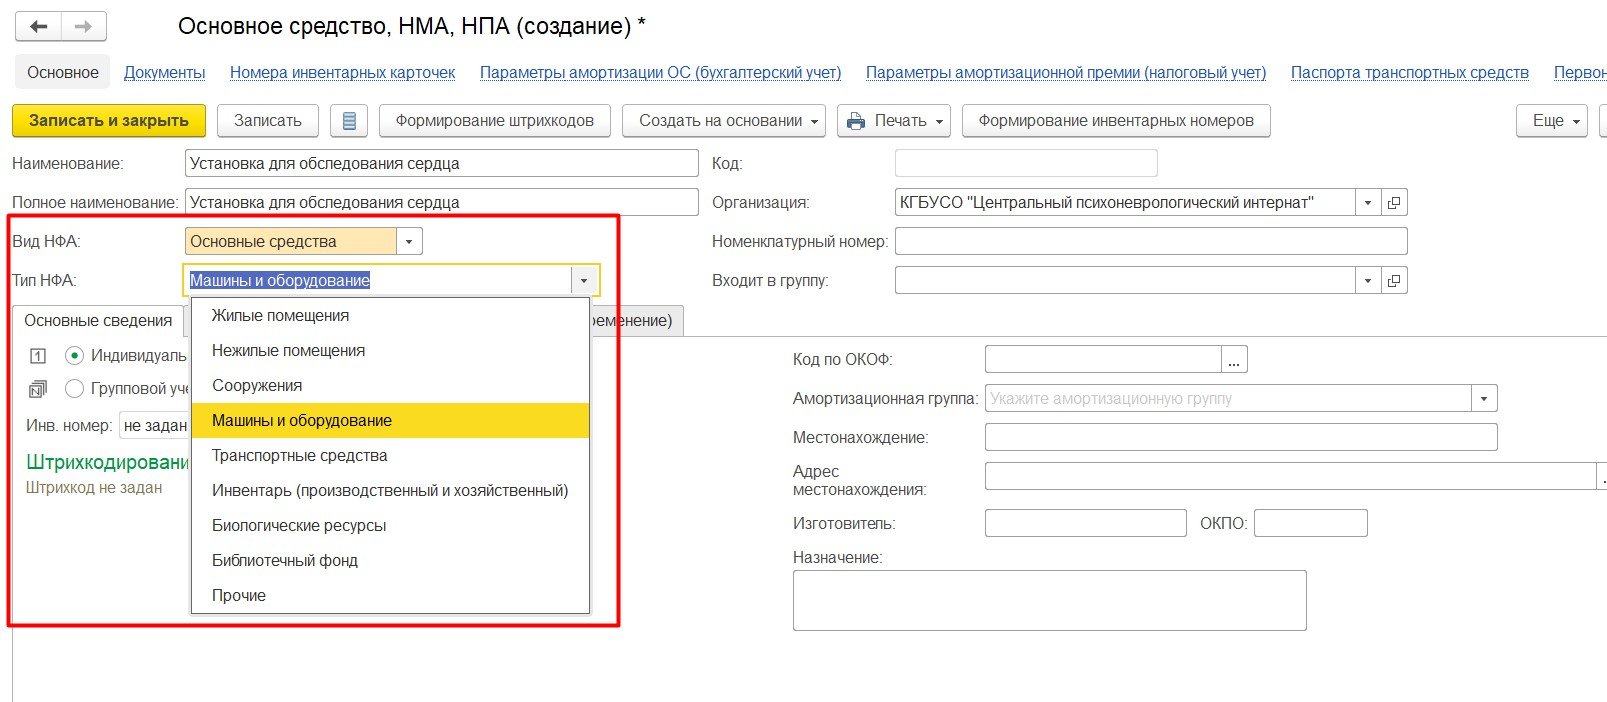Select Индивидуальный учет radio button

click(74, 356)
